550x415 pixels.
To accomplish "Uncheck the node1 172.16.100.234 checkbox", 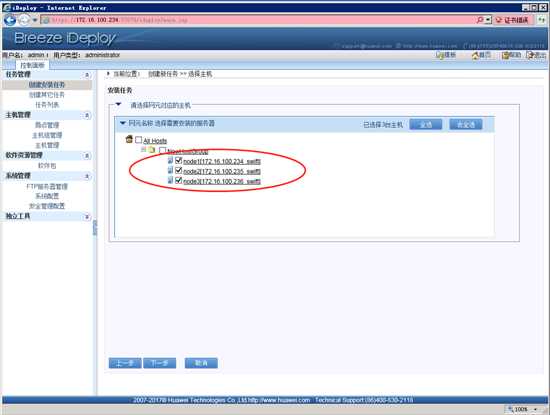I will pos(178,160).
